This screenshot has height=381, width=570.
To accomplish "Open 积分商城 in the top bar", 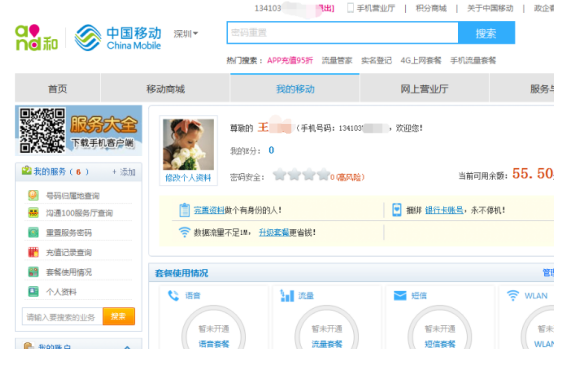I will pos(431,8).
